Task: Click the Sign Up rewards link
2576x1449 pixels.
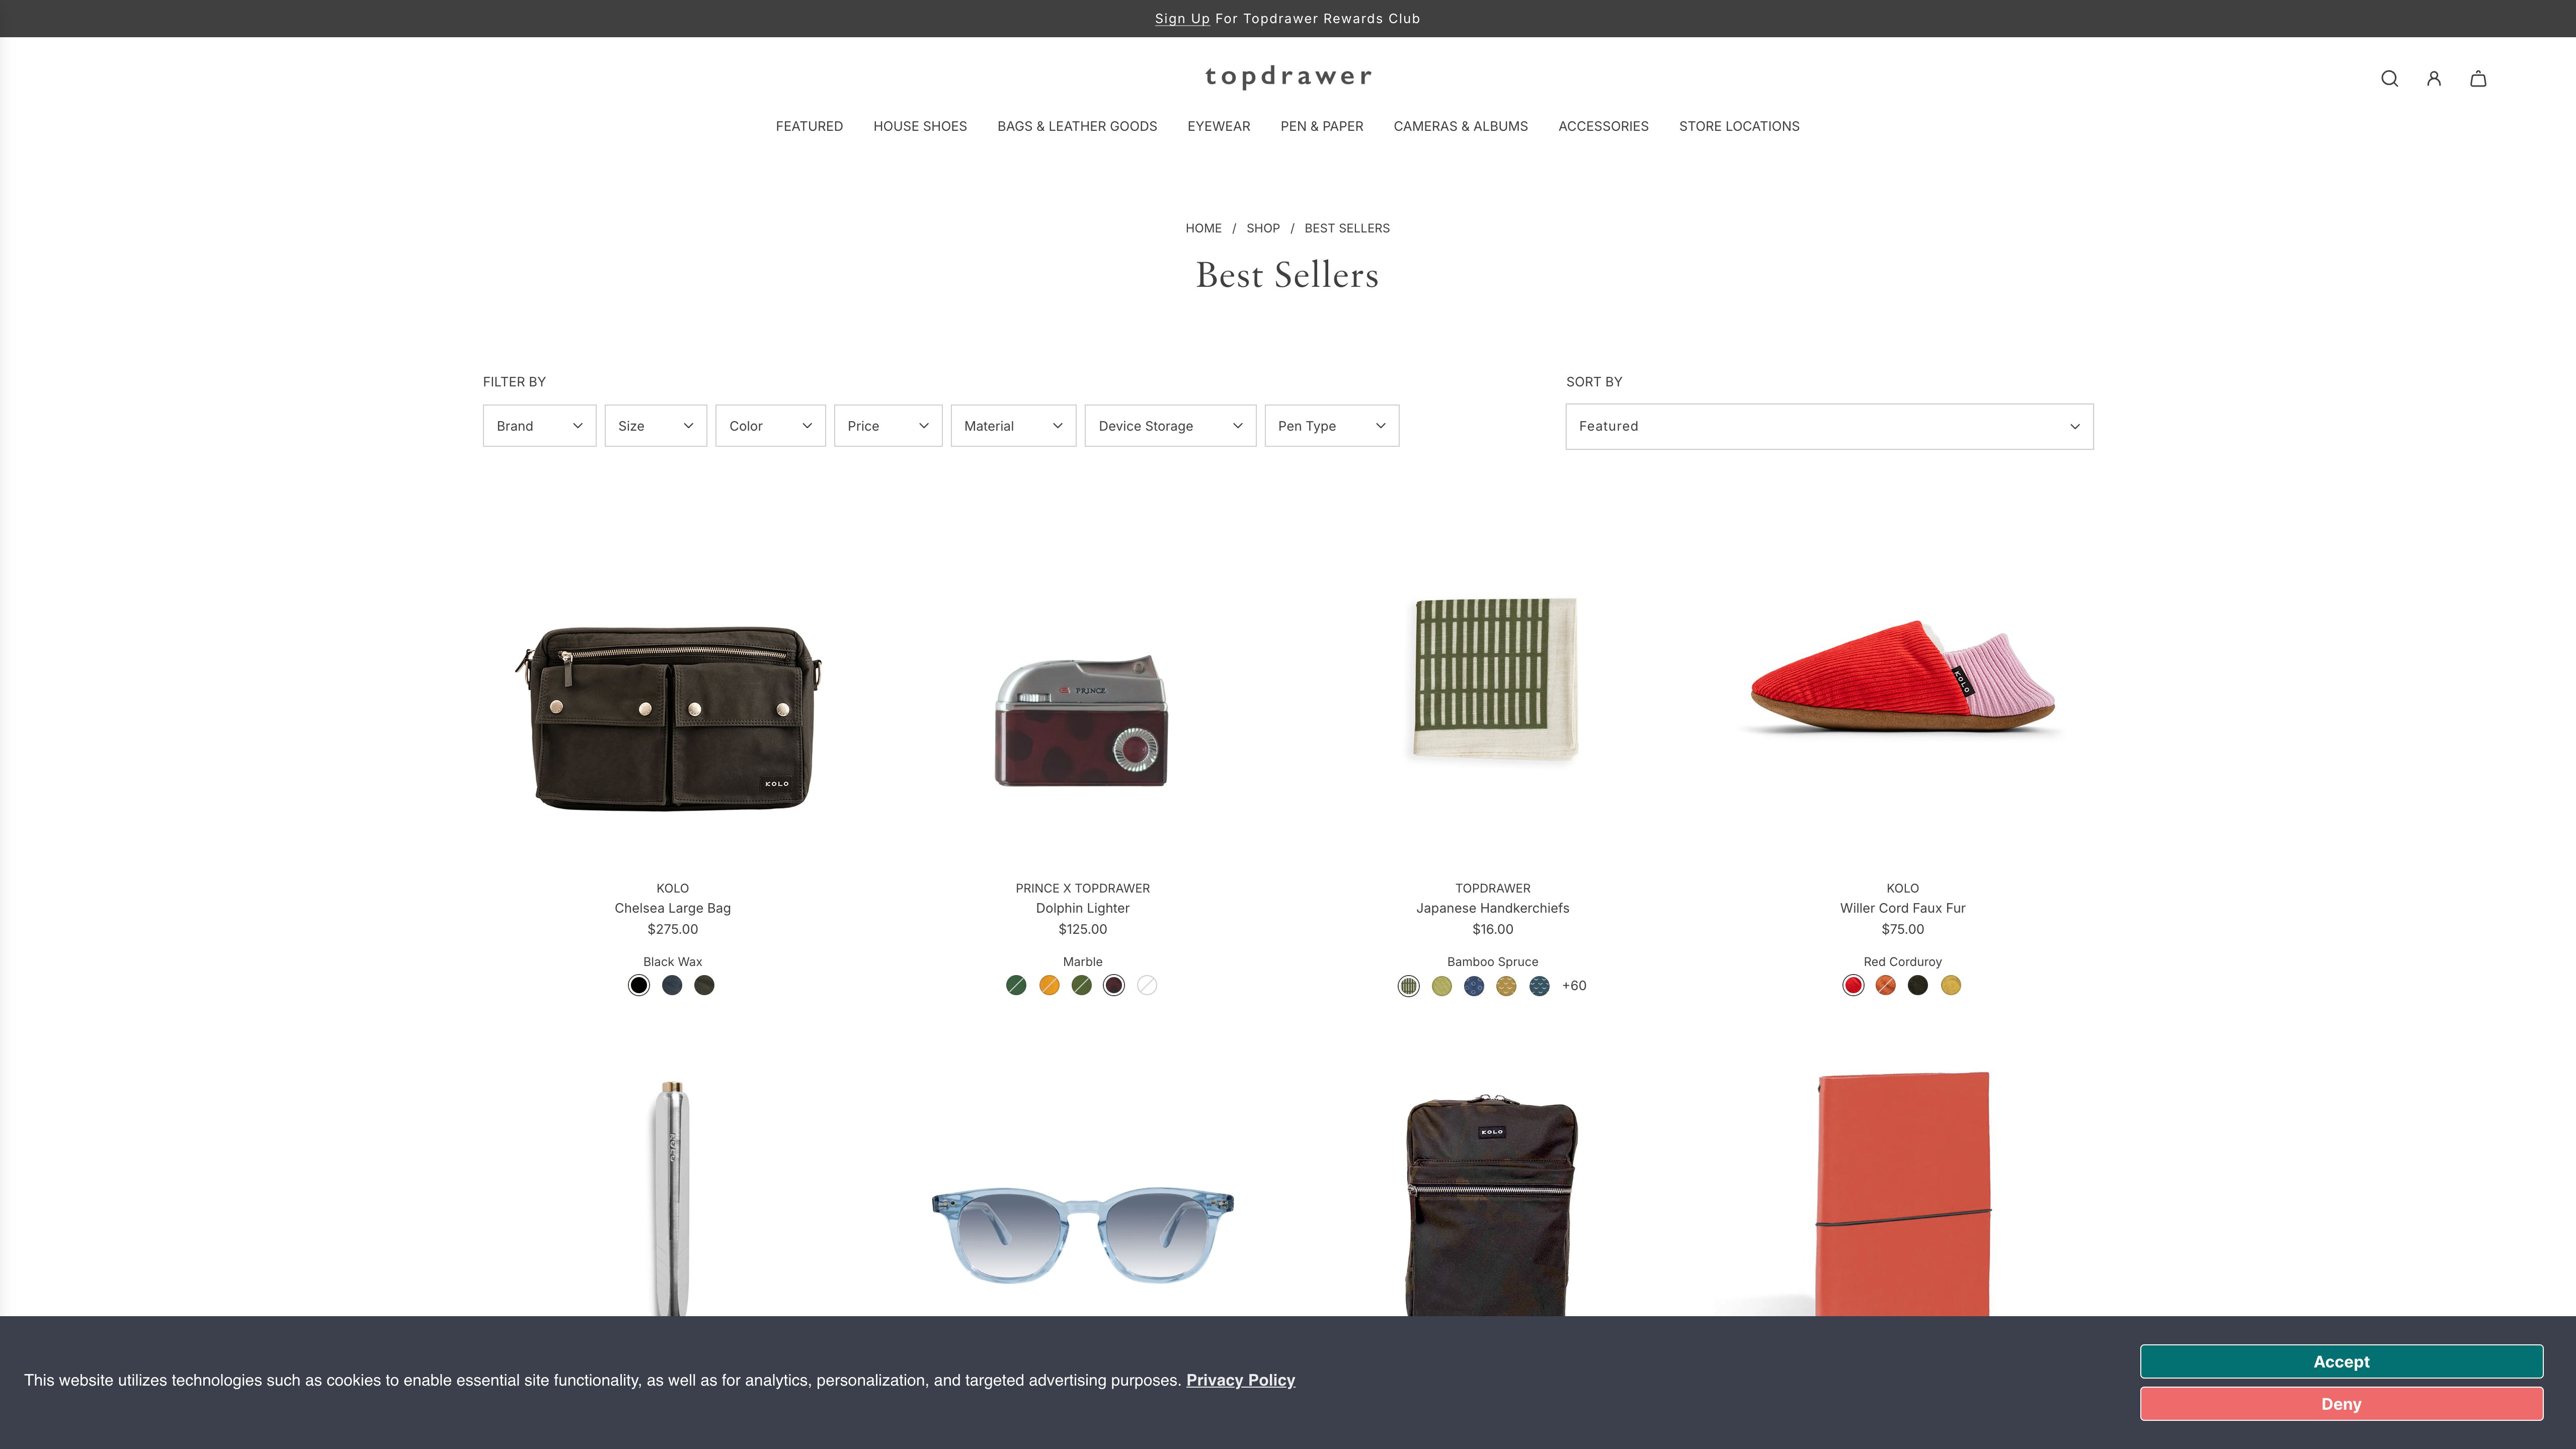Action: 1182,19
